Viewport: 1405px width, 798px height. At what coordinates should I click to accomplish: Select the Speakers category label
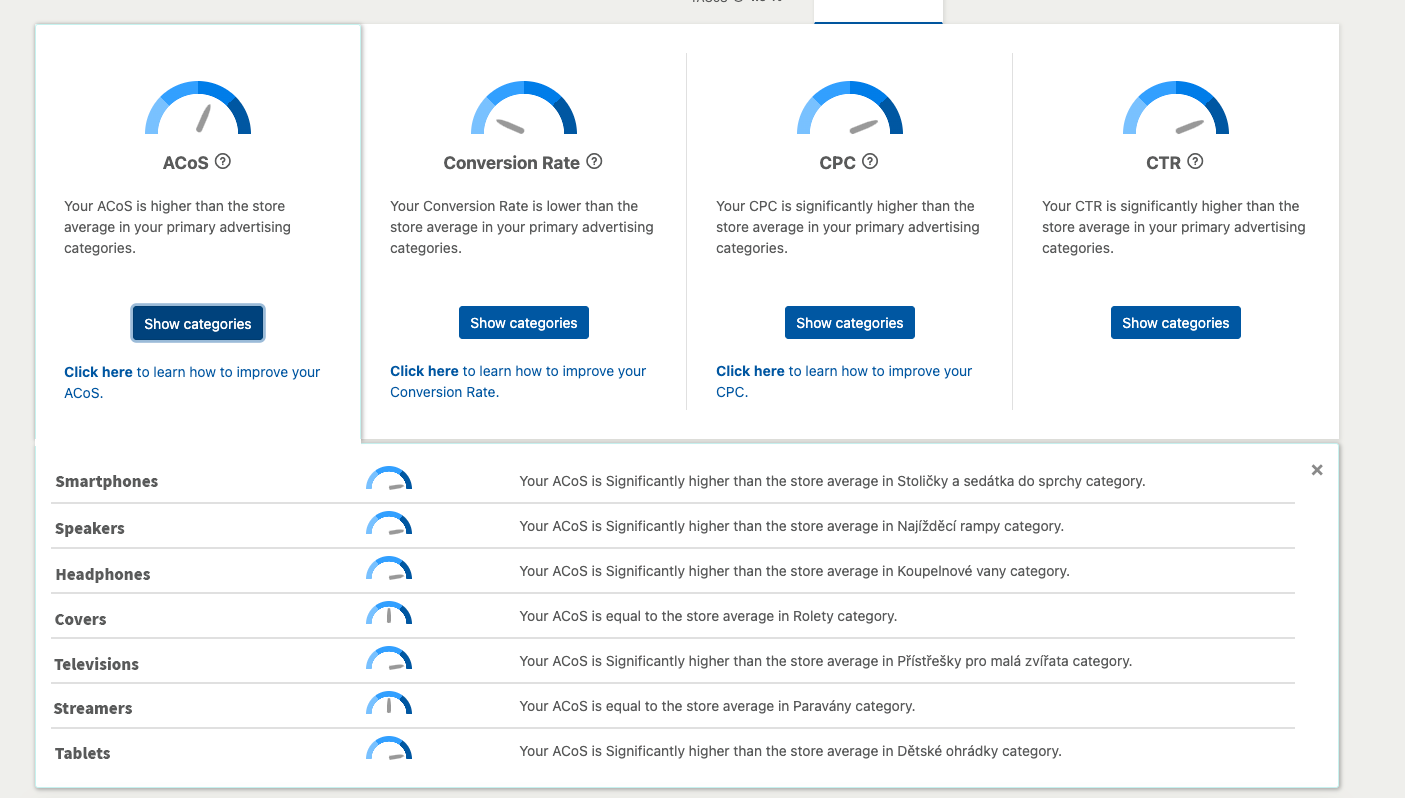coord(90,528)
